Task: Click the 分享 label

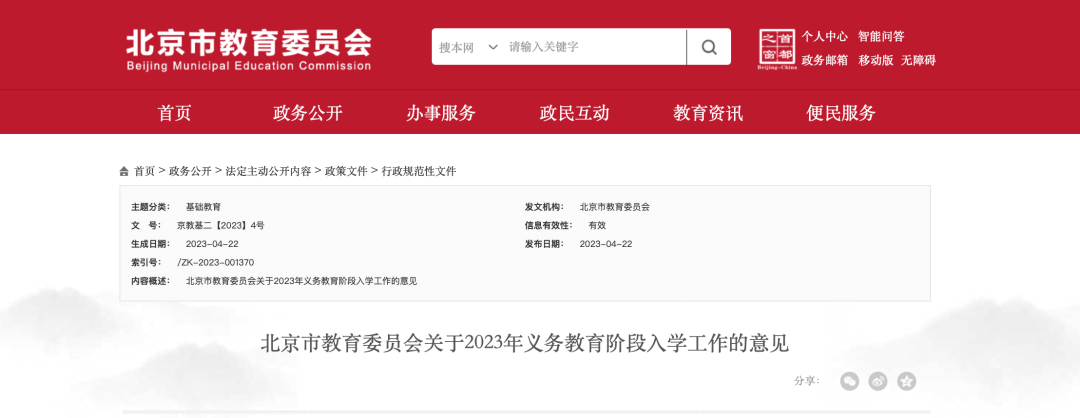Action: pyautogui.click(x=807, y=381)
